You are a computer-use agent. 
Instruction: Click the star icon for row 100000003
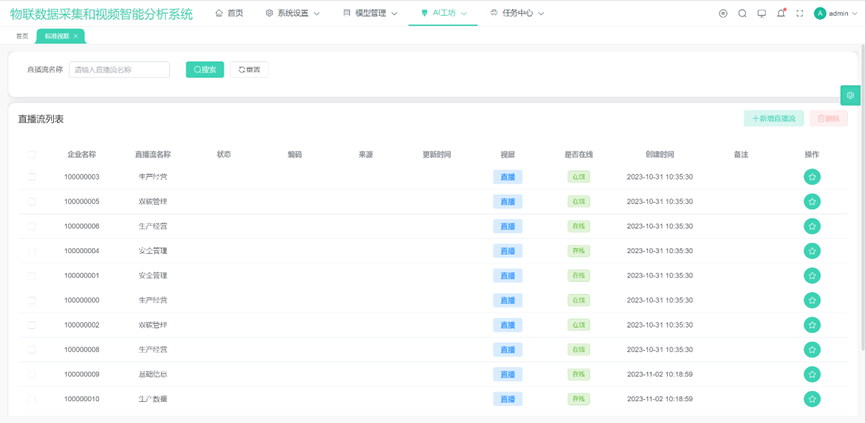[811, 177]
